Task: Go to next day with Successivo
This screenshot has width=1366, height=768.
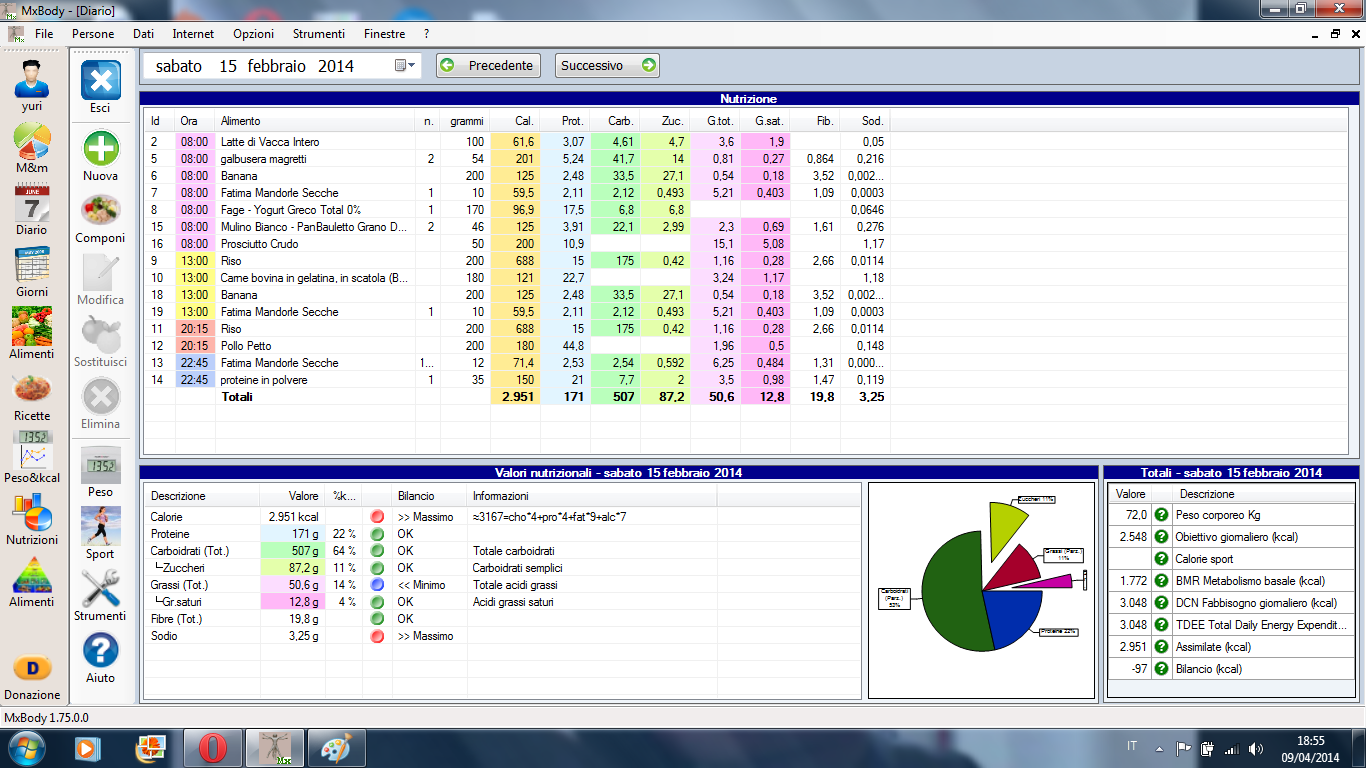Action: click(x=607, y=65)
